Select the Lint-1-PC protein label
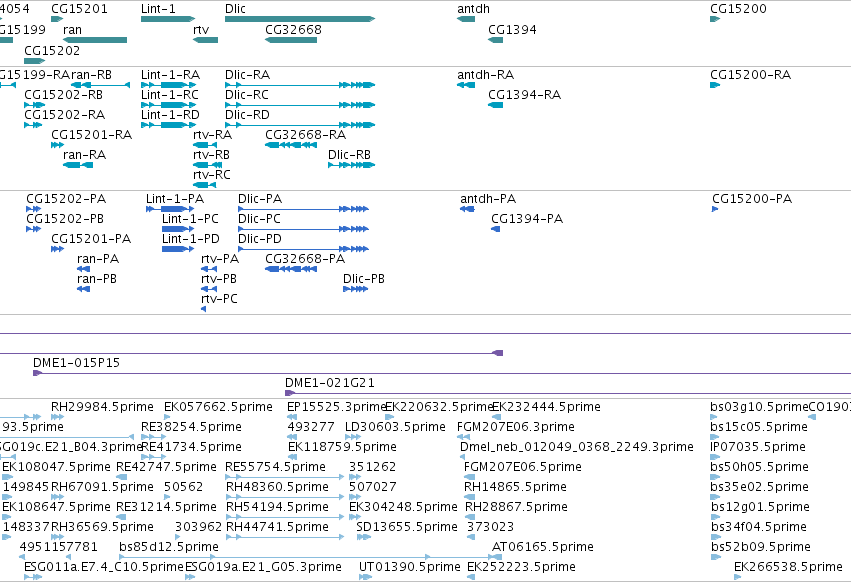 (190, 219)
